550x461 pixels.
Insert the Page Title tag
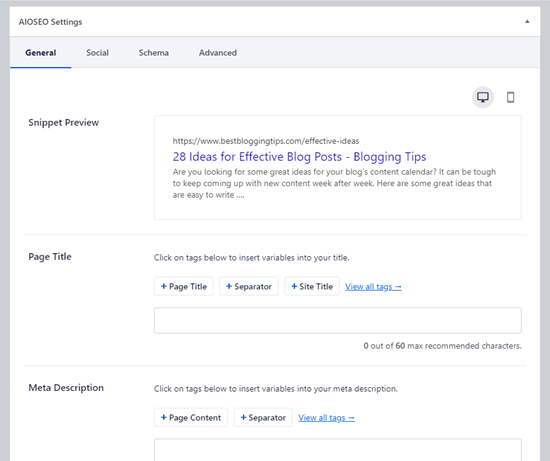184,286
